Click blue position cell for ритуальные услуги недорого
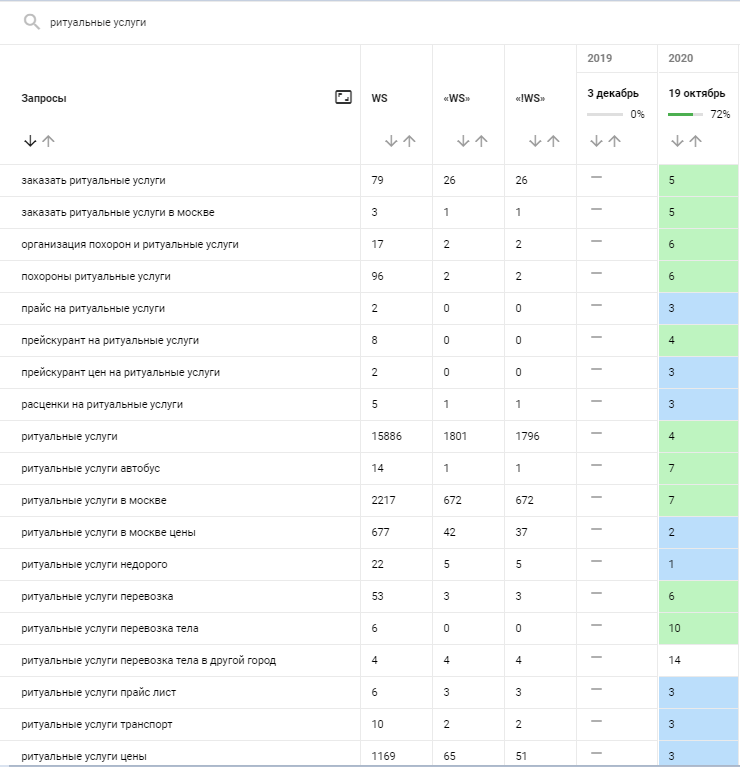 pyautogui.click(x=698, y=565)
